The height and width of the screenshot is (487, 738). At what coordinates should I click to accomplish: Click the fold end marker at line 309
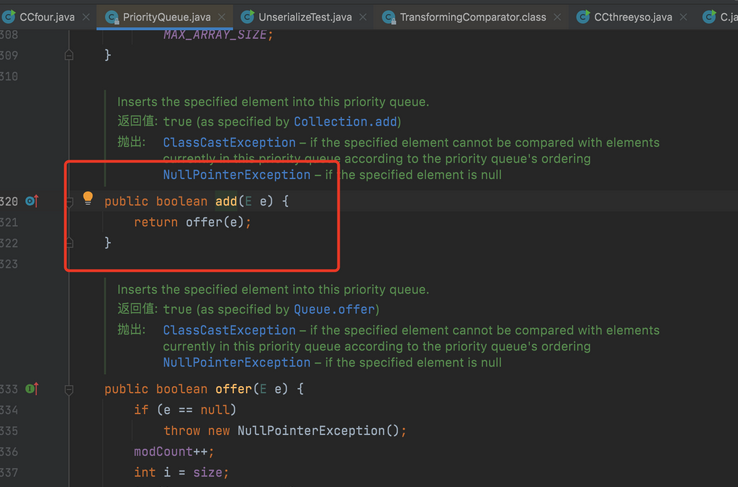coord(69,56)
